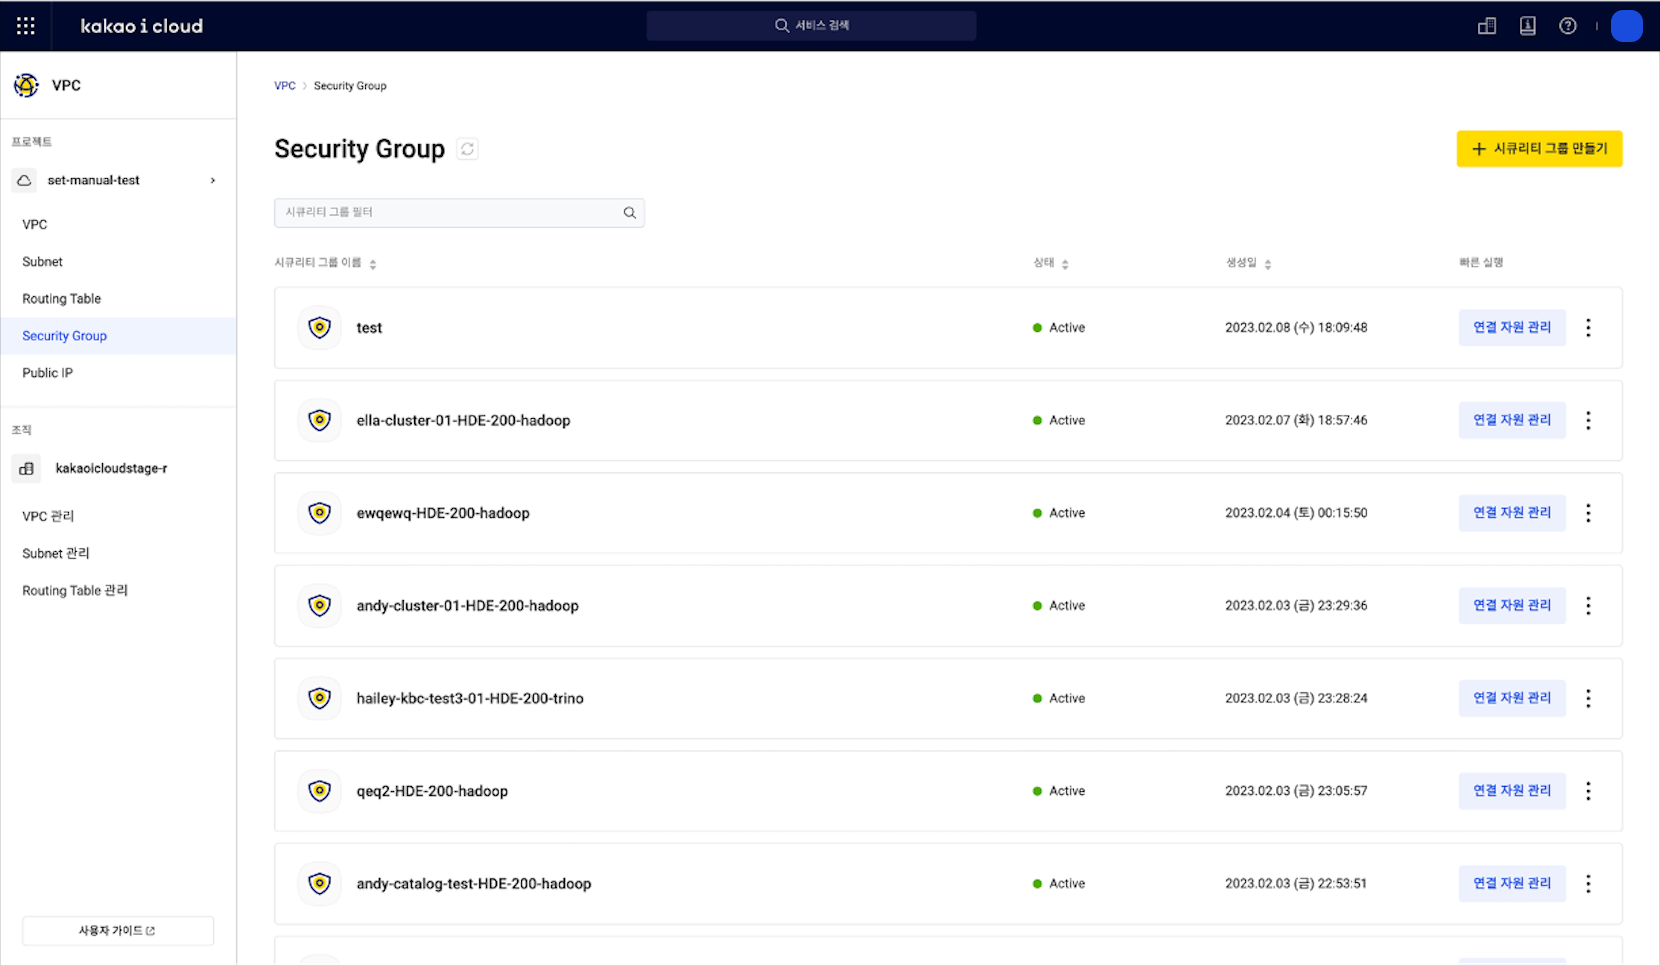
Task: Open VPC 관리 in the sidebar
Action: (x=49, y=516)
